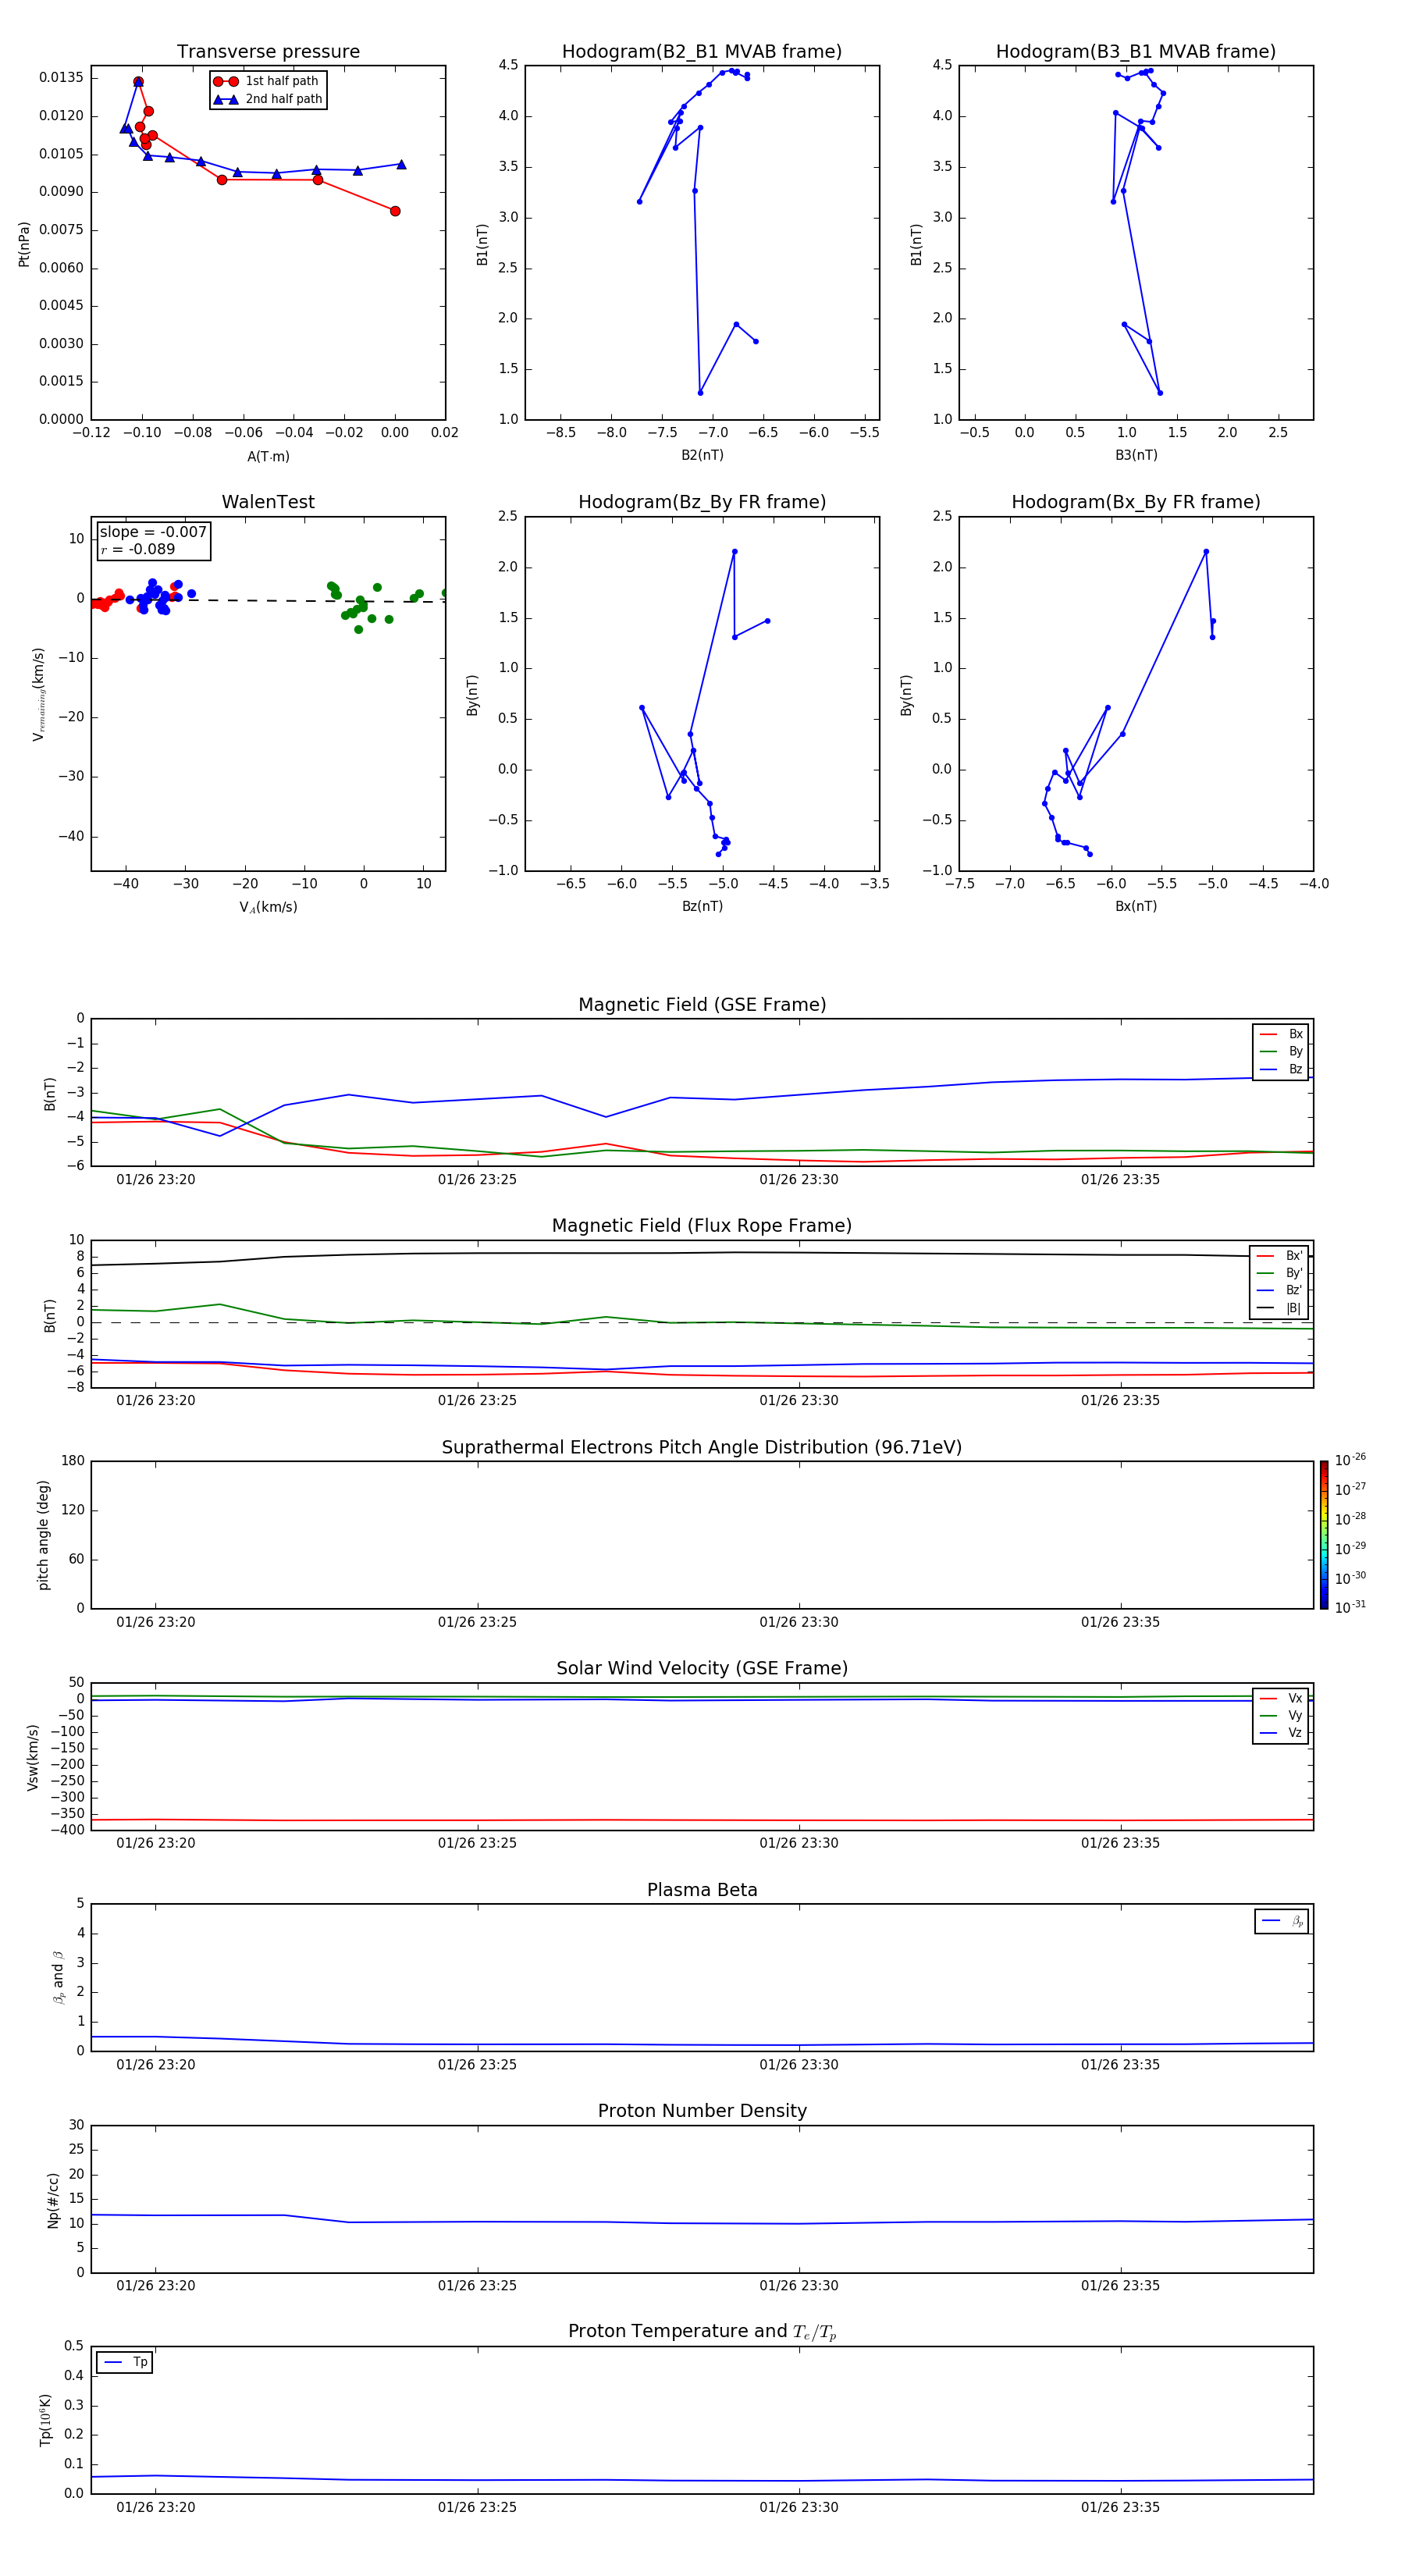Click the Bx(nT) axis label
1405x2576 pixels.
(1136, 906)
